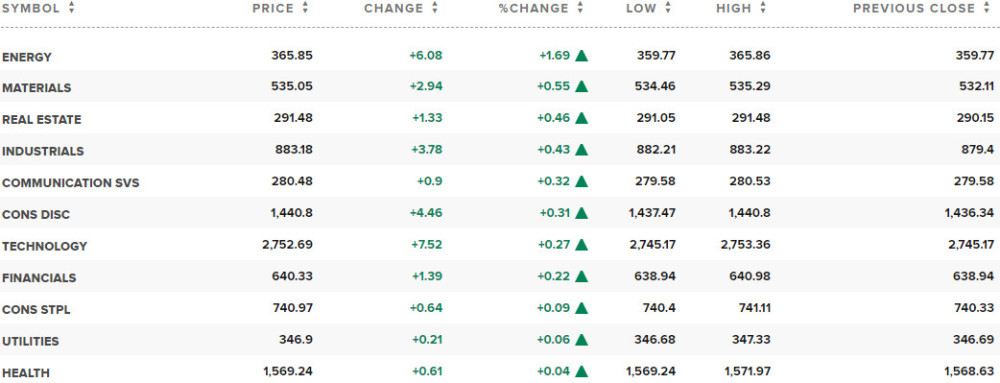Click the green up triangle in the ENERGY row
Viewport: 1000px width, 383px height.
tap(581, 55)
